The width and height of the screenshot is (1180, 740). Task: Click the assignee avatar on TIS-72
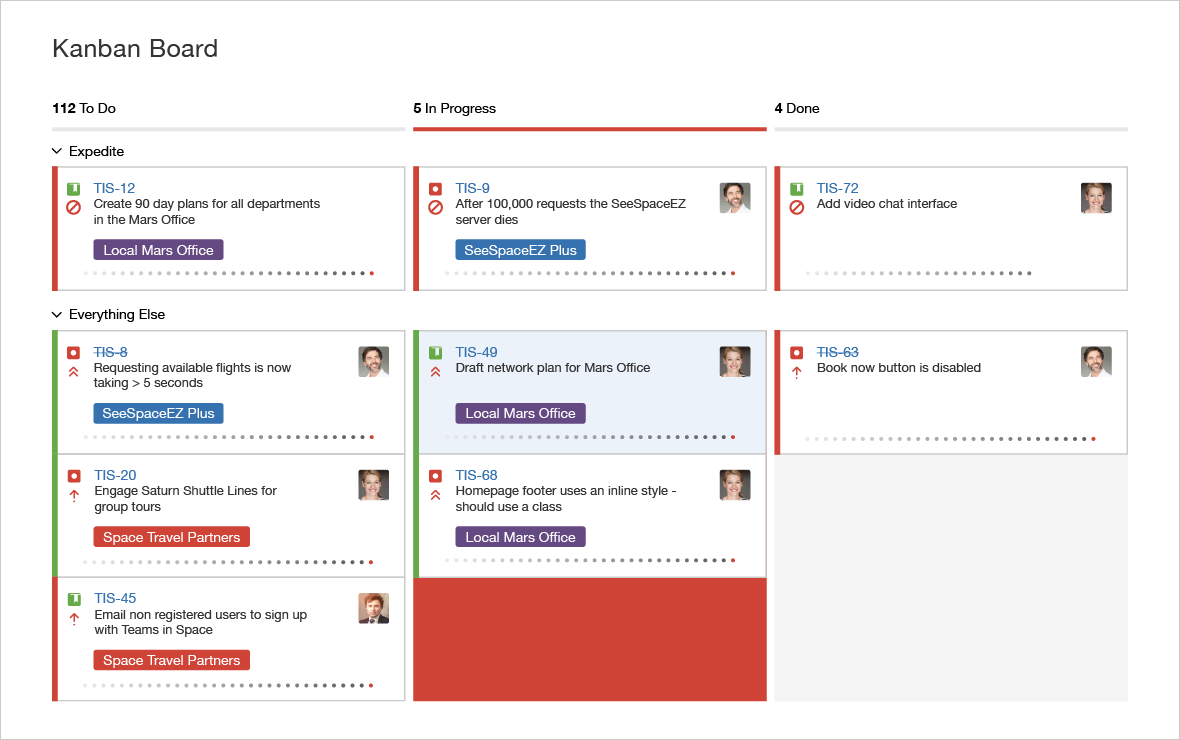point(1096,198)
